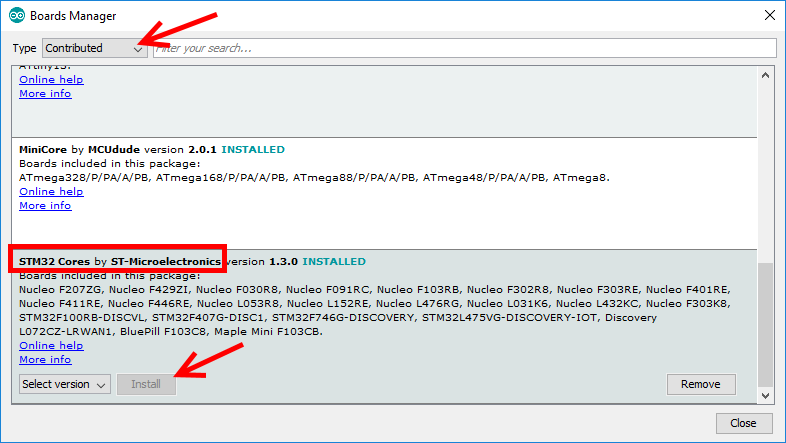The height and width of the screenshot is (443, 786).
Task: Click the vertical scrollbar thumb
Action: [765, 325]
